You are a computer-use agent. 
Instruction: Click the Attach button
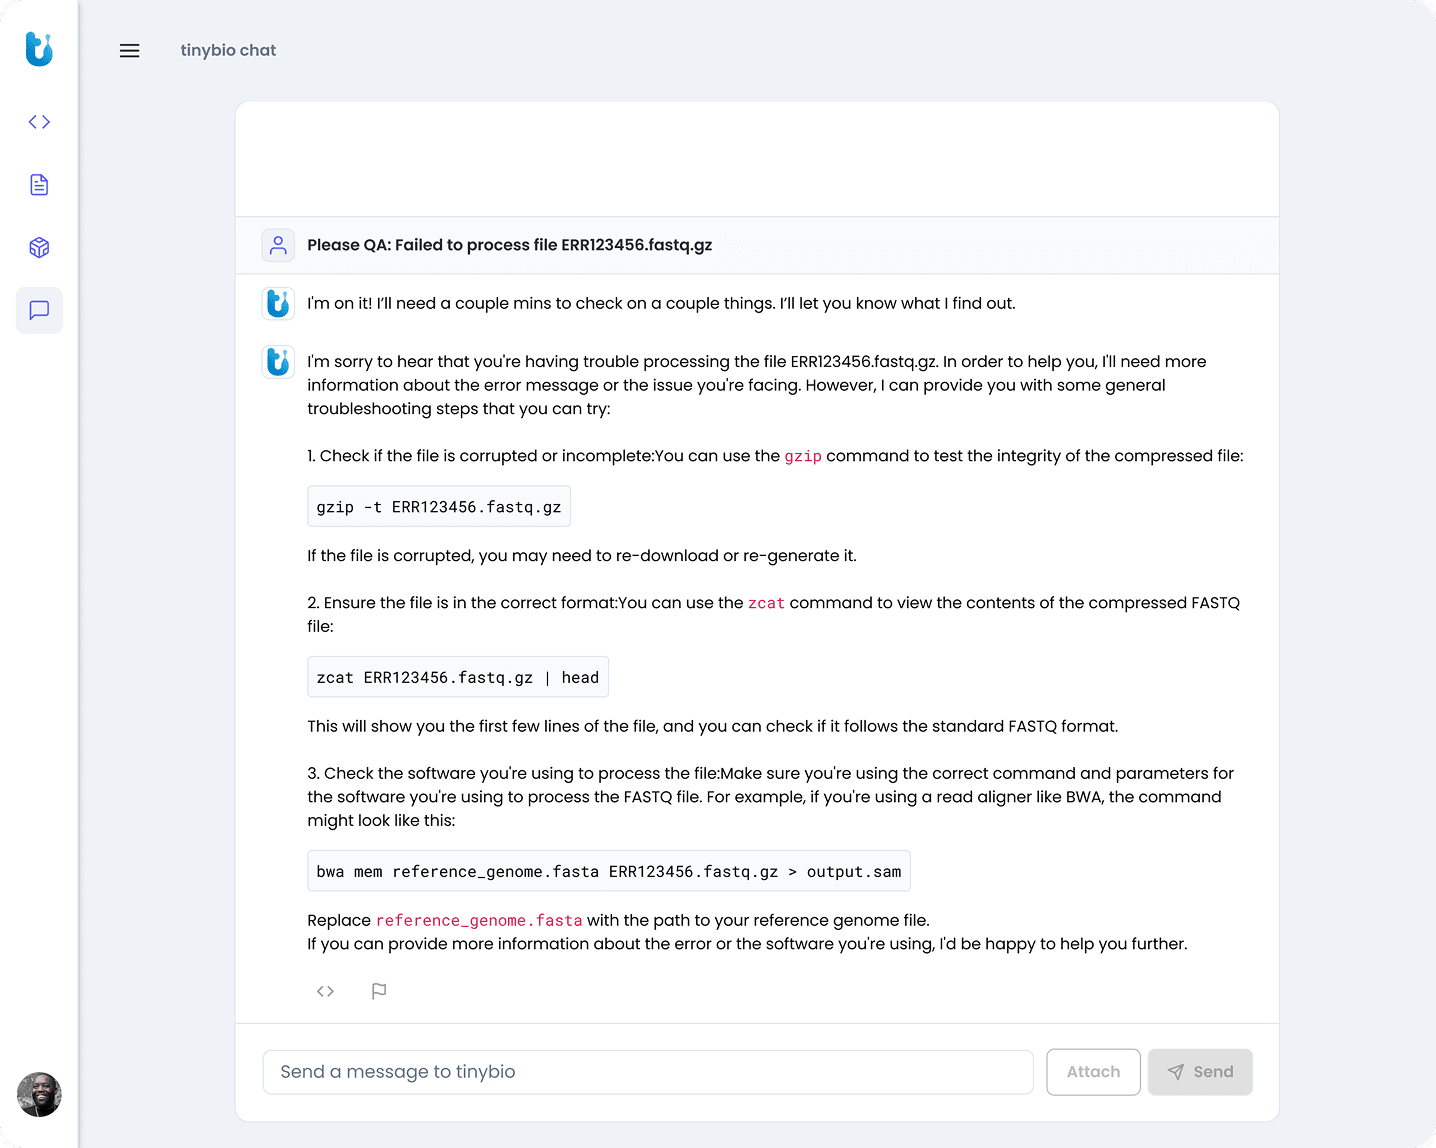(x=1093, y=1071)
